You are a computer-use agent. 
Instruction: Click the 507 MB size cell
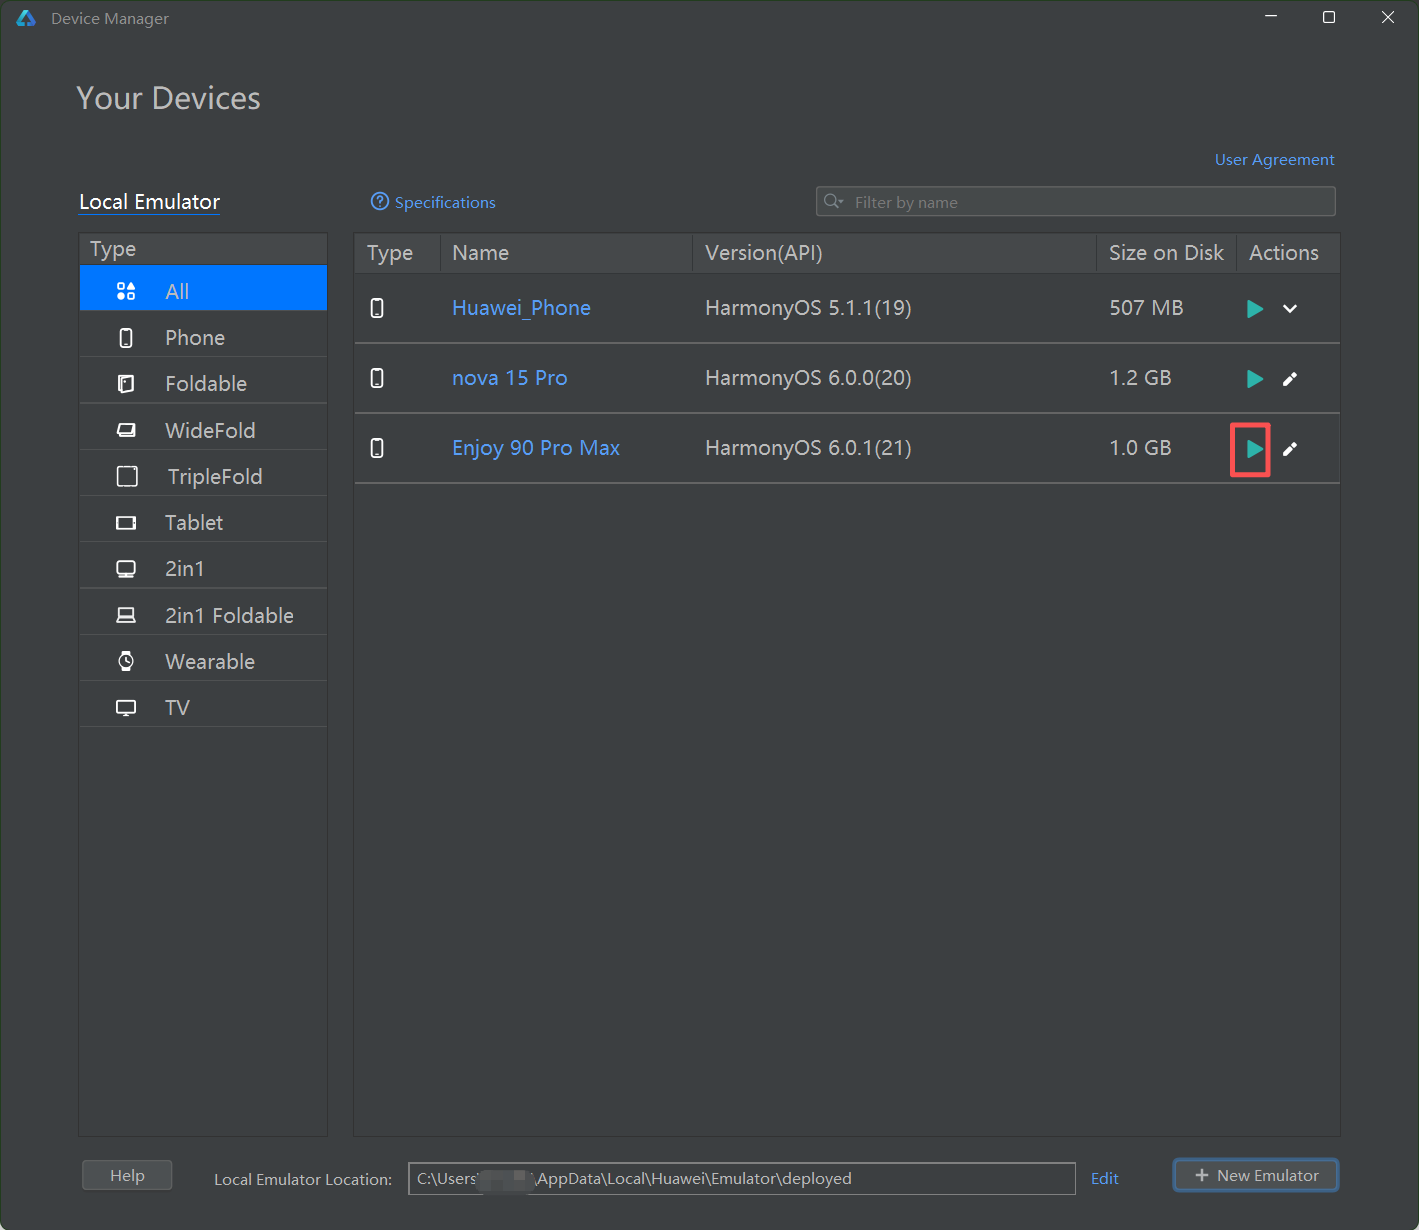(1146, 308)
